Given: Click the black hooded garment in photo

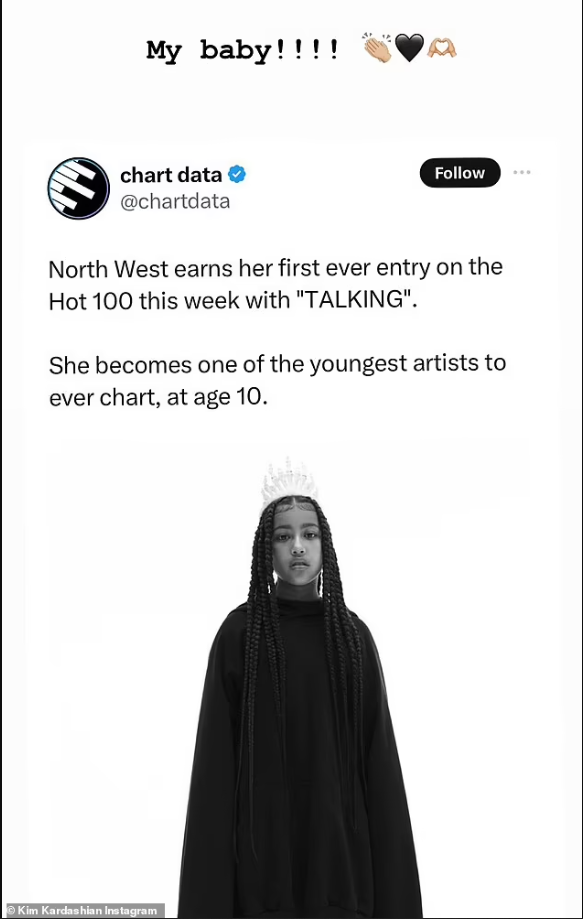Looking at the screenshot, I should [x=299, y=762].
